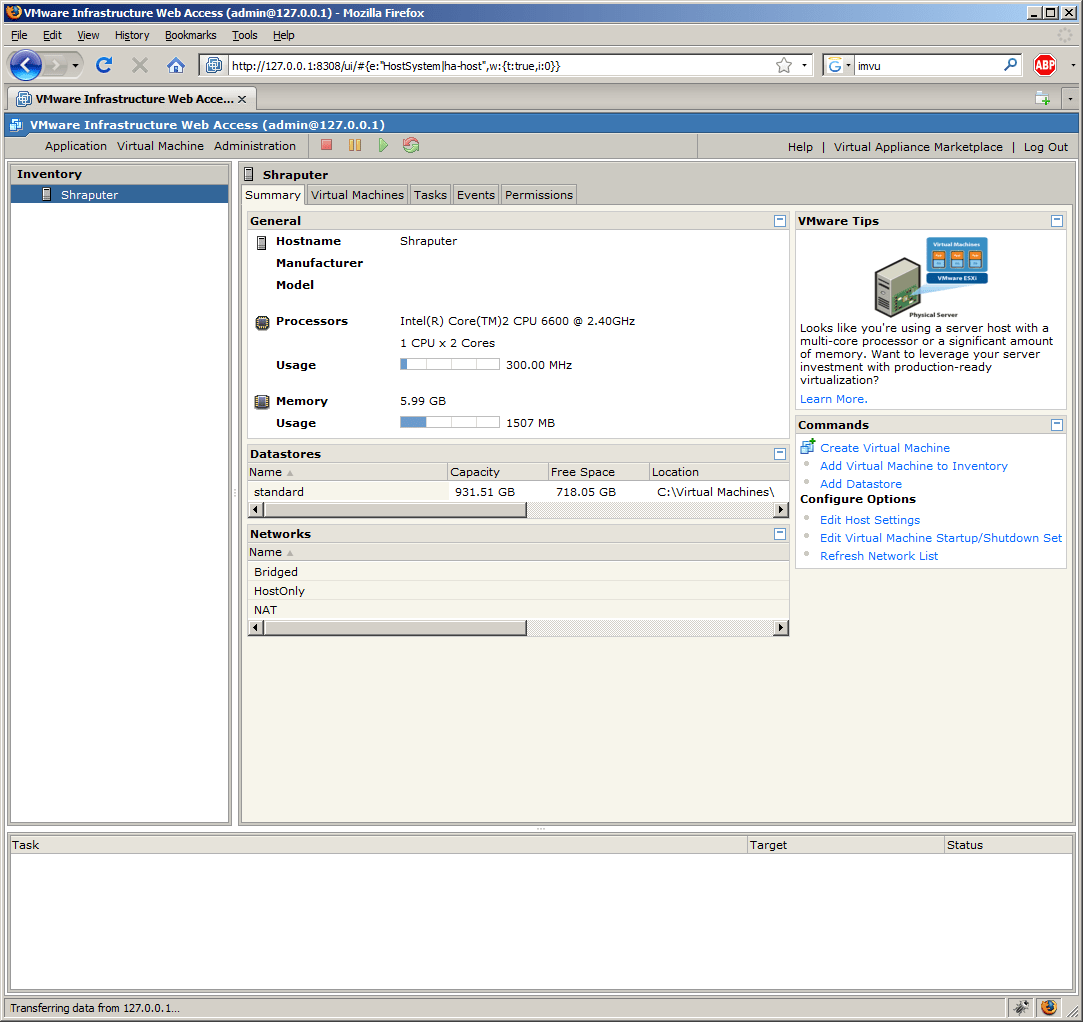Click the Stop loading X icon
The height and width of the screenshot is (1022, 1083).
[140, 66]
